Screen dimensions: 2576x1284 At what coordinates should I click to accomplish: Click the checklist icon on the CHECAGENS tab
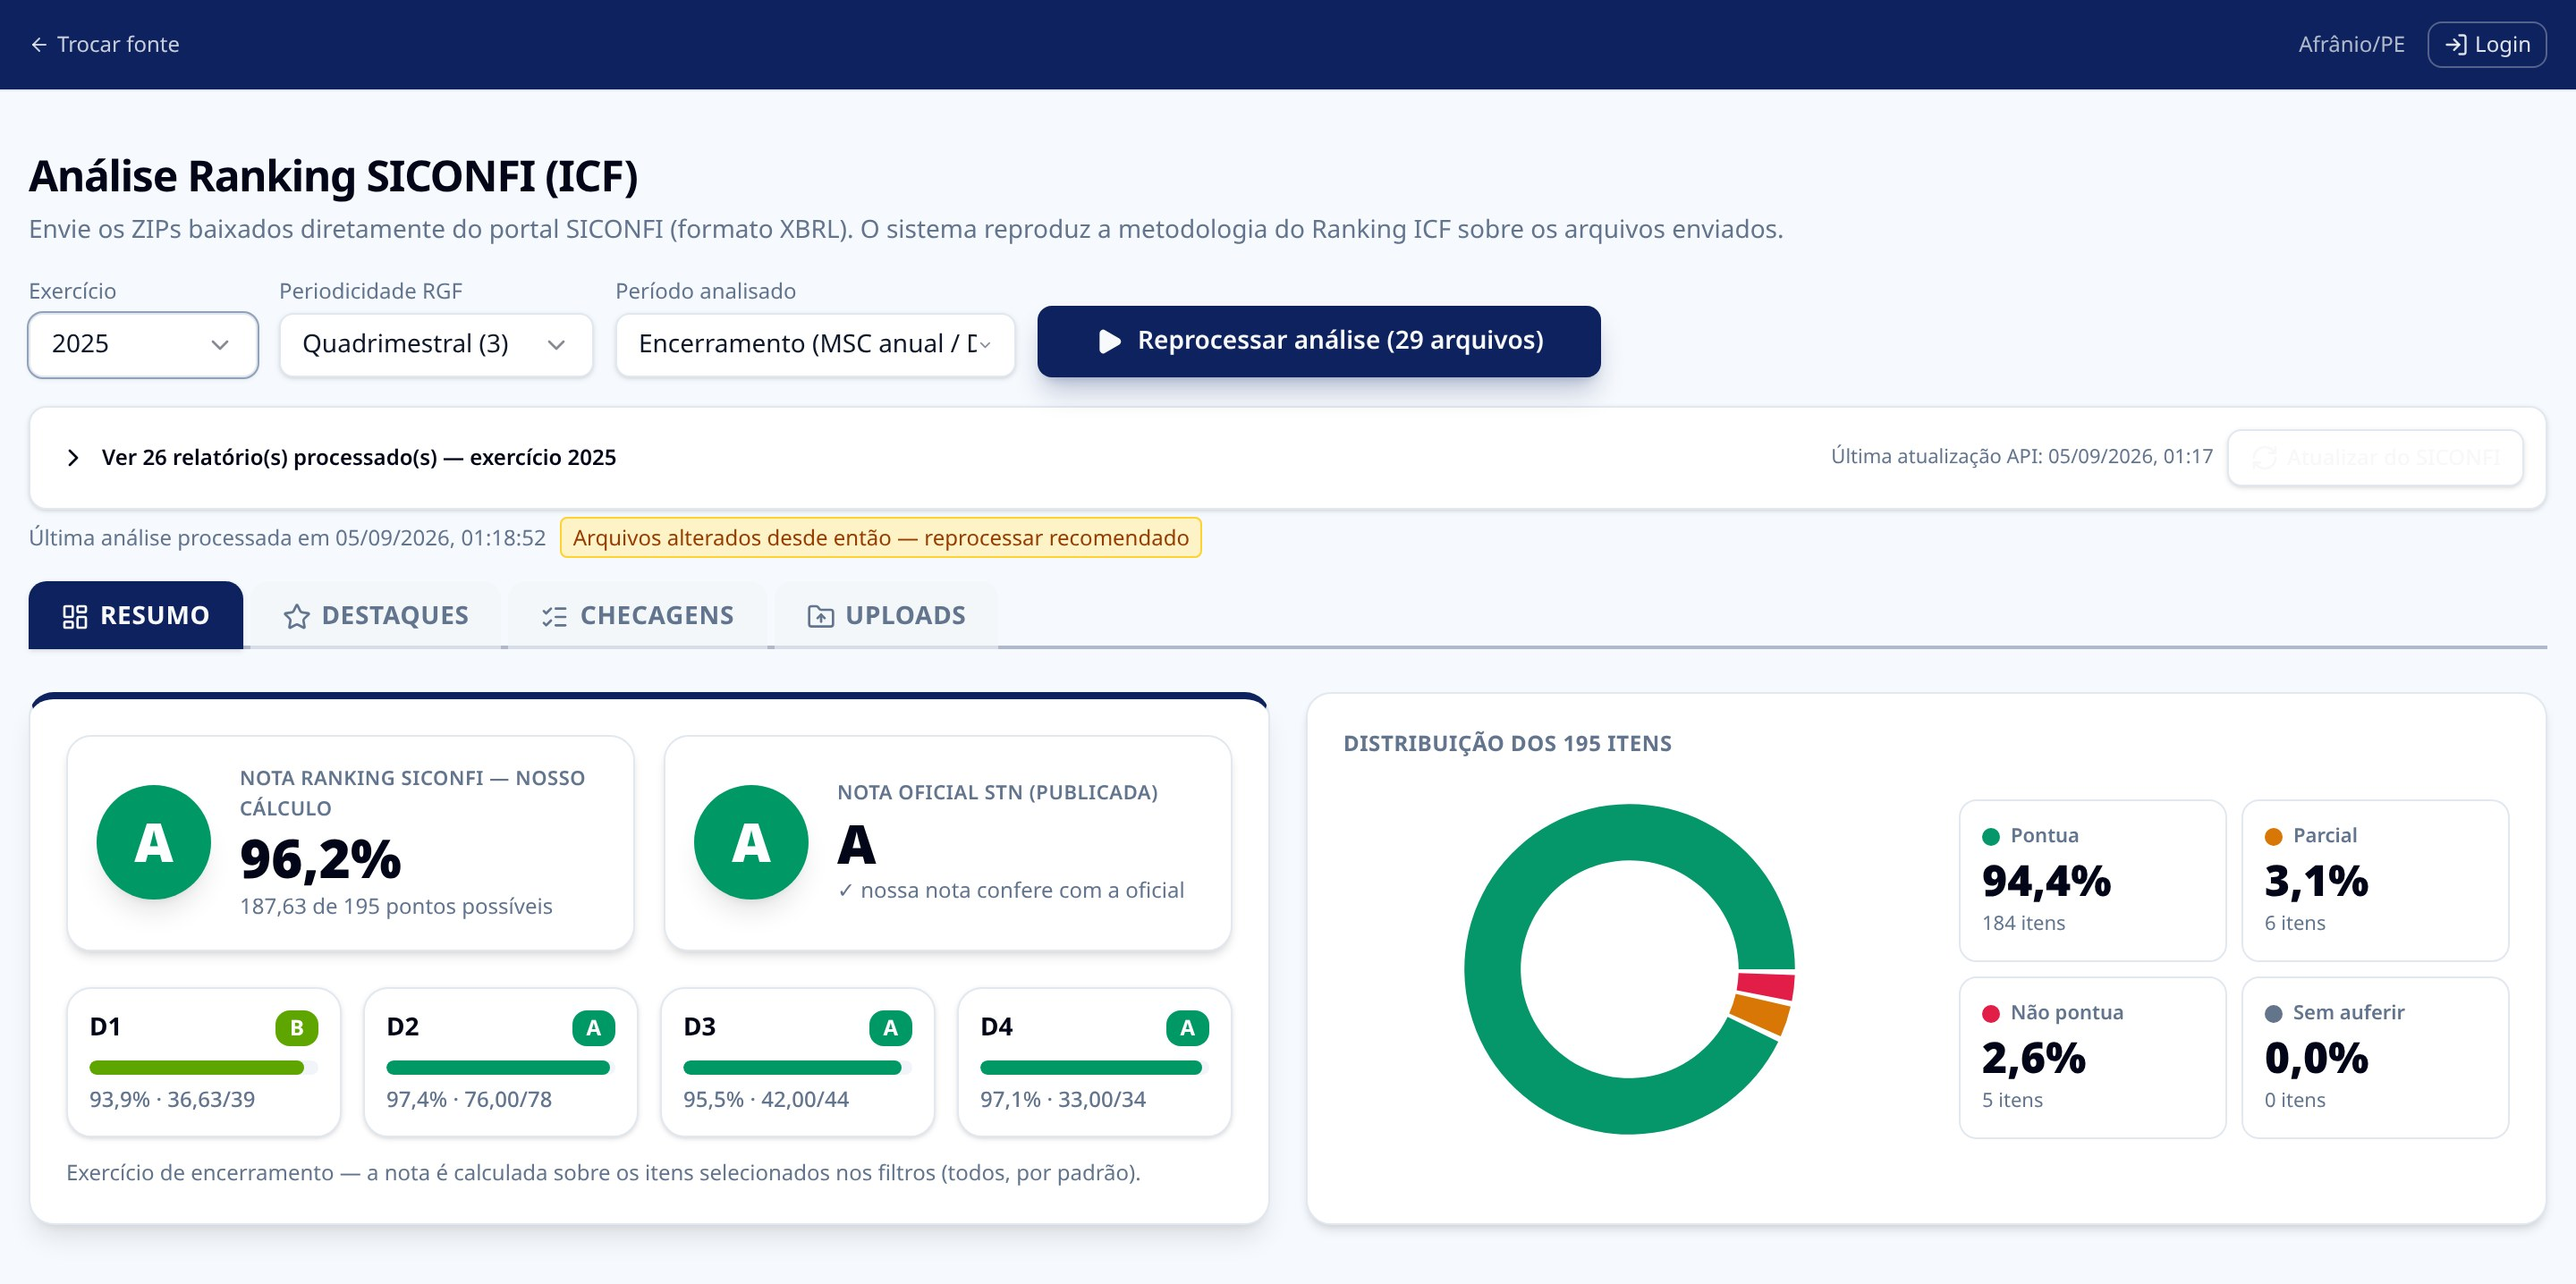point(554,616)
